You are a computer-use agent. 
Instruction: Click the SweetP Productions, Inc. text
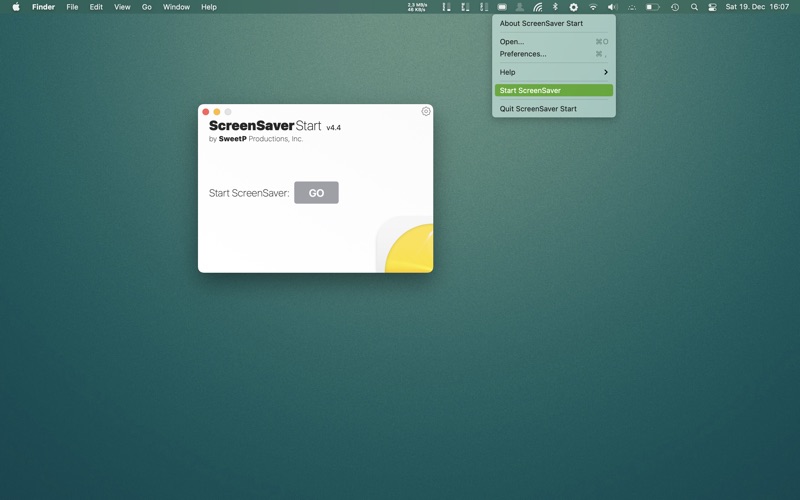click(x=261, y=139)
